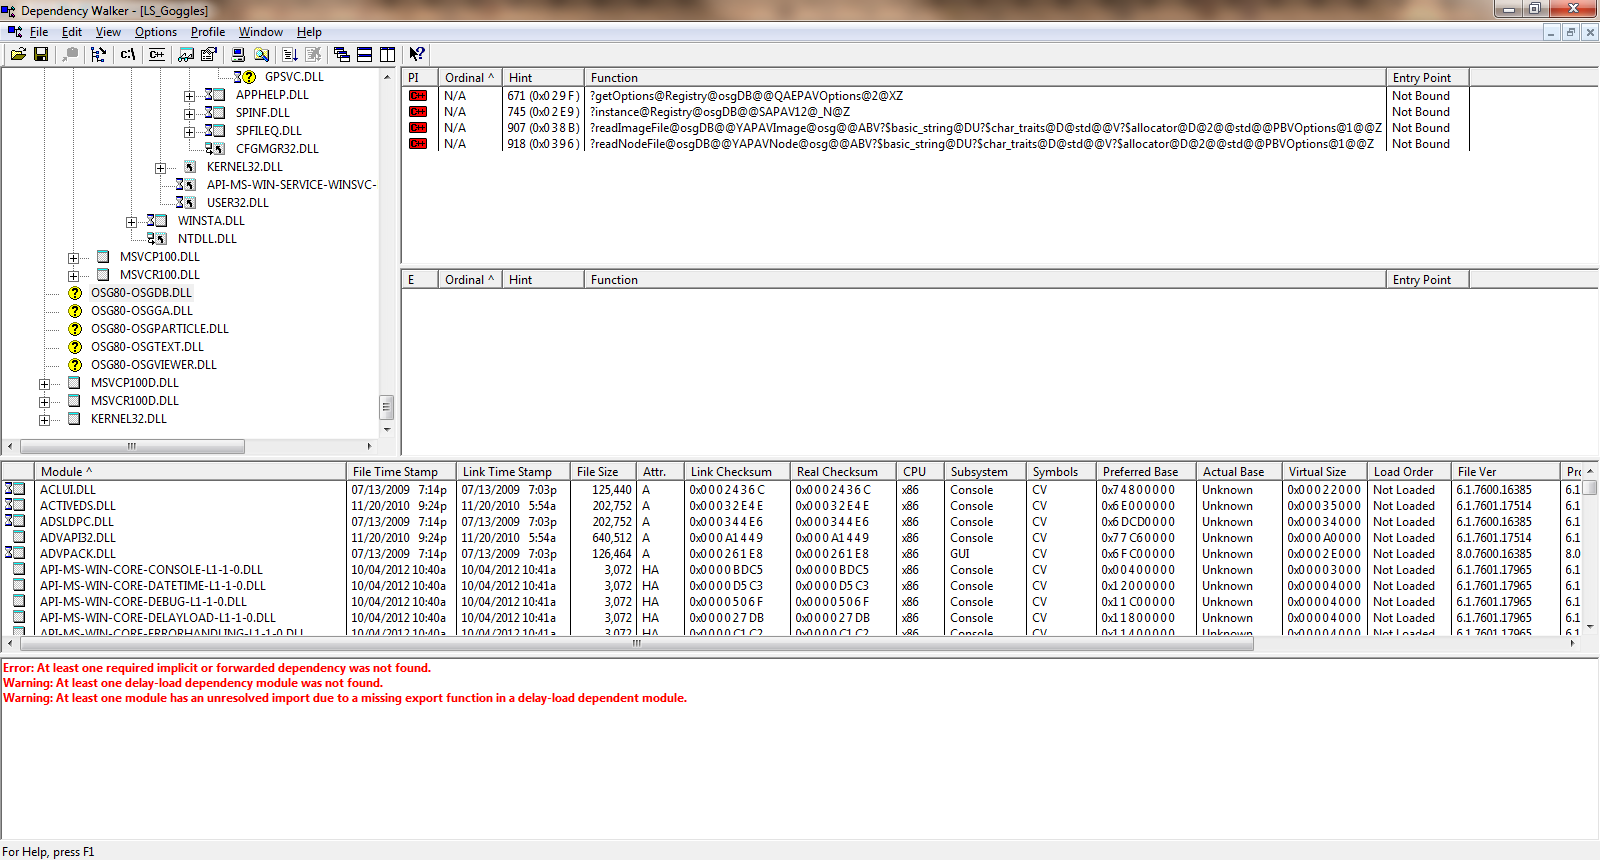Click the Tile Horizontally toolbar icon
1600x860 pixels.
coord(365,54)
